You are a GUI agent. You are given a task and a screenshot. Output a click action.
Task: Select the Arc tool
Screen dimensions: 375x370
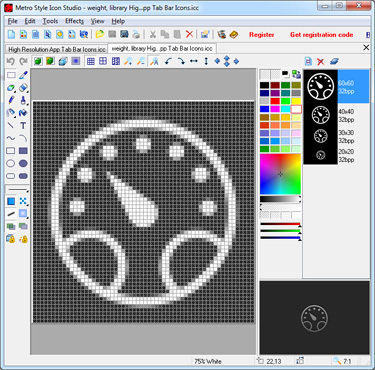tap(23, 138)
